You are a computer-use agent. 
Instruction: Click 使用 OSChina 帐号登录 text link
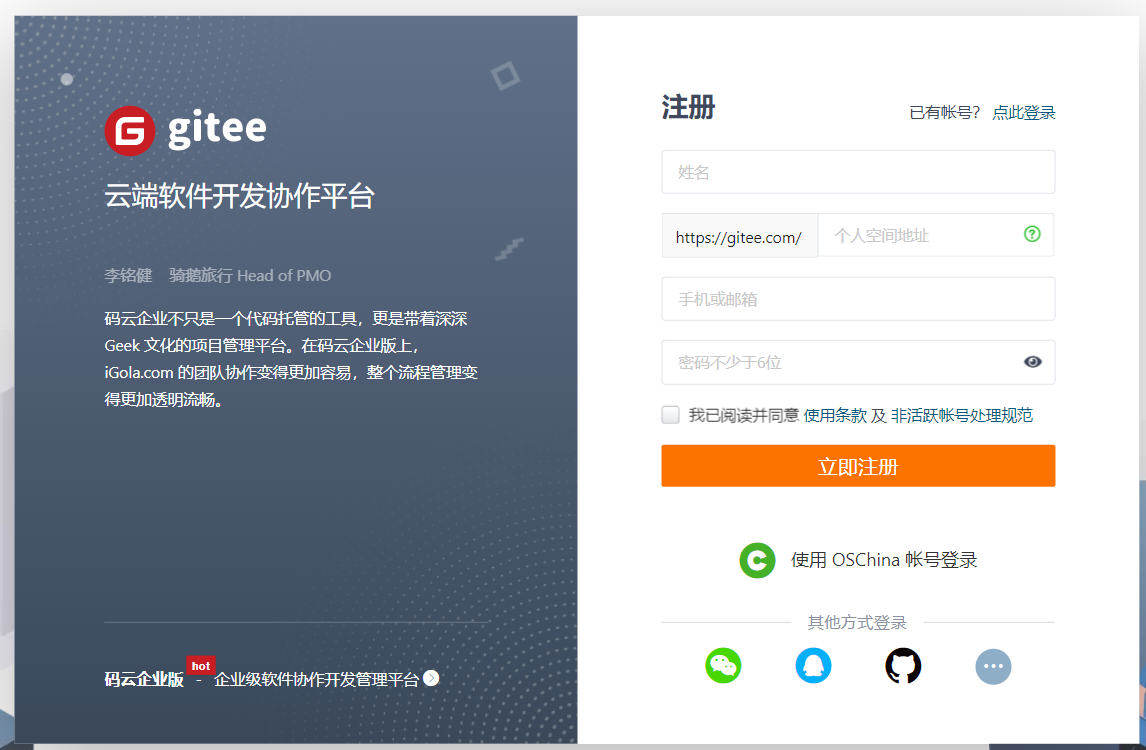click(x=884, y=560)
